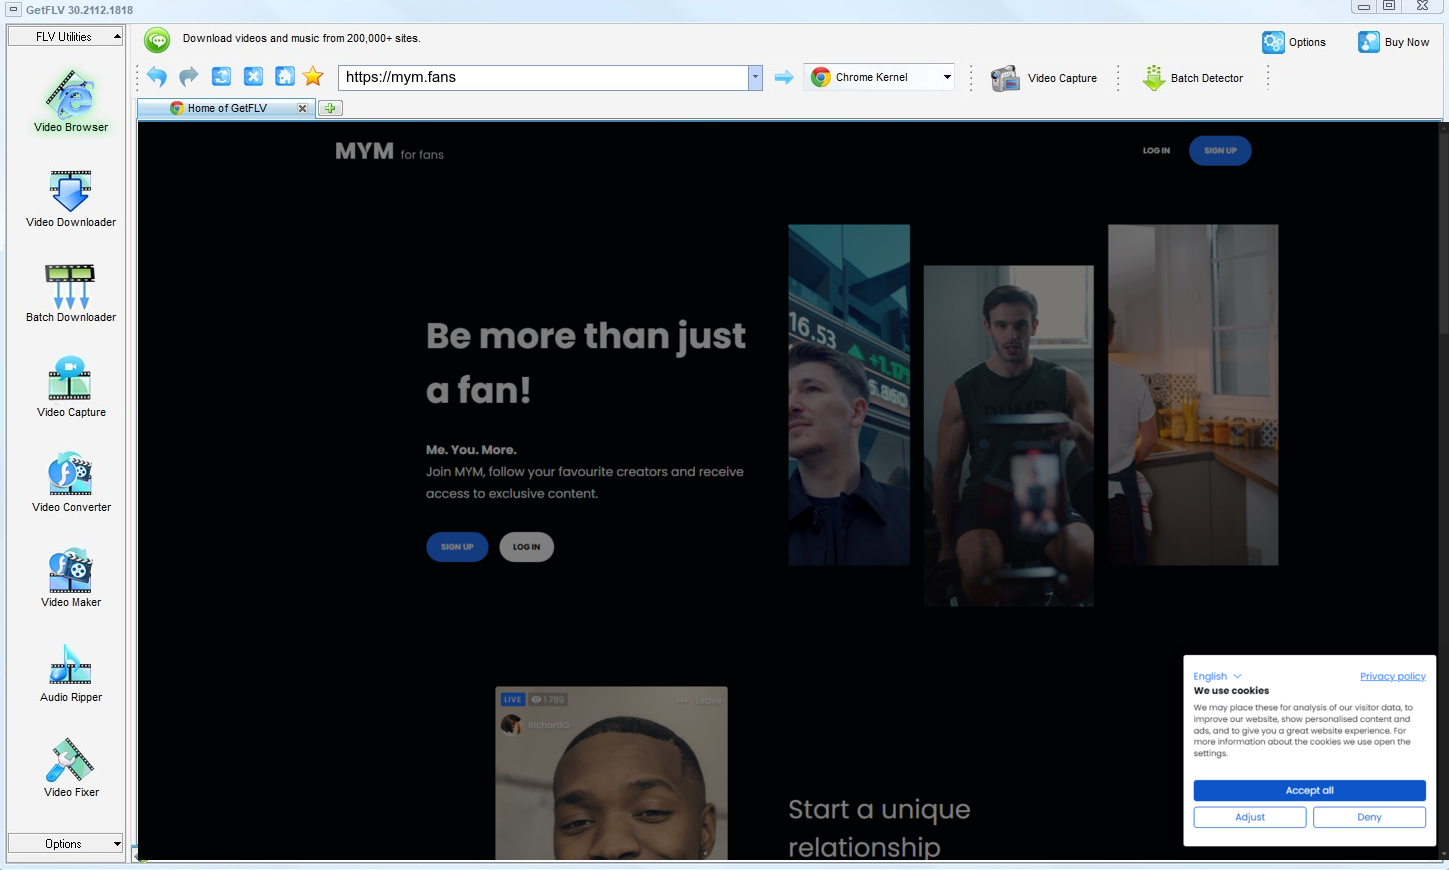
Task: Open the Video Maker tool
Action: coord(71,578)
